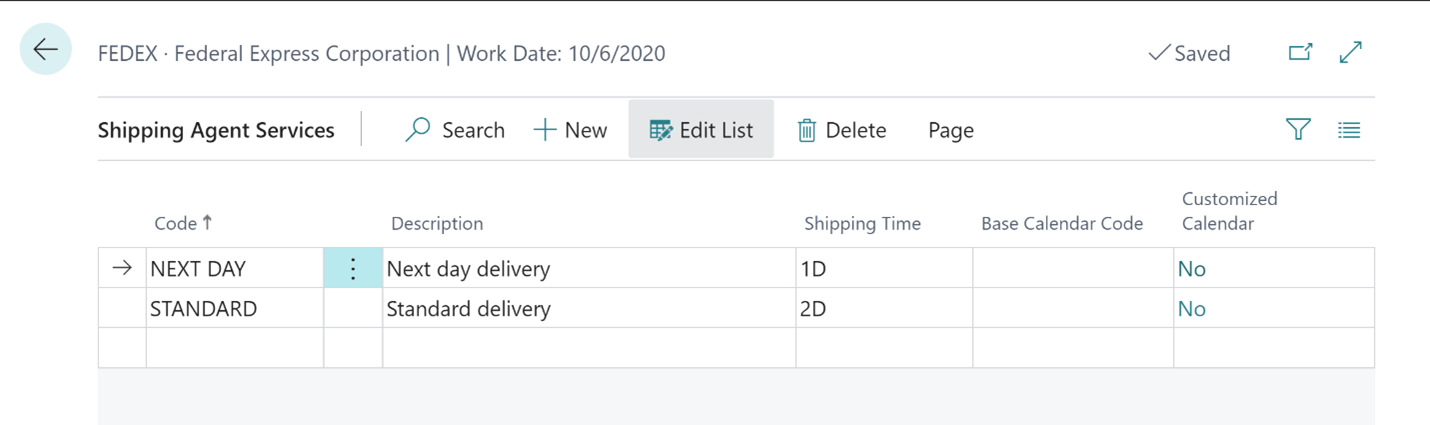Open Shipping Time column header options
This screenshot has width=1430, height=425.
[x=862, y=223]
